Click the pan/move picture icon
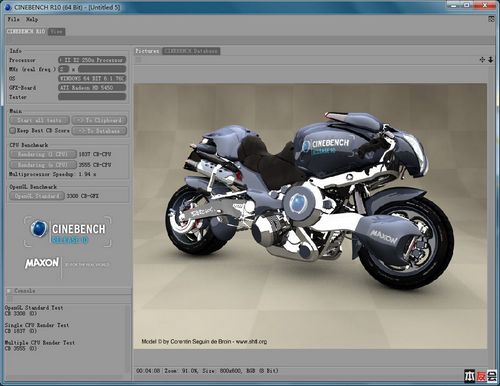Viewport: 500px width, 386px height. click(482, 60)
